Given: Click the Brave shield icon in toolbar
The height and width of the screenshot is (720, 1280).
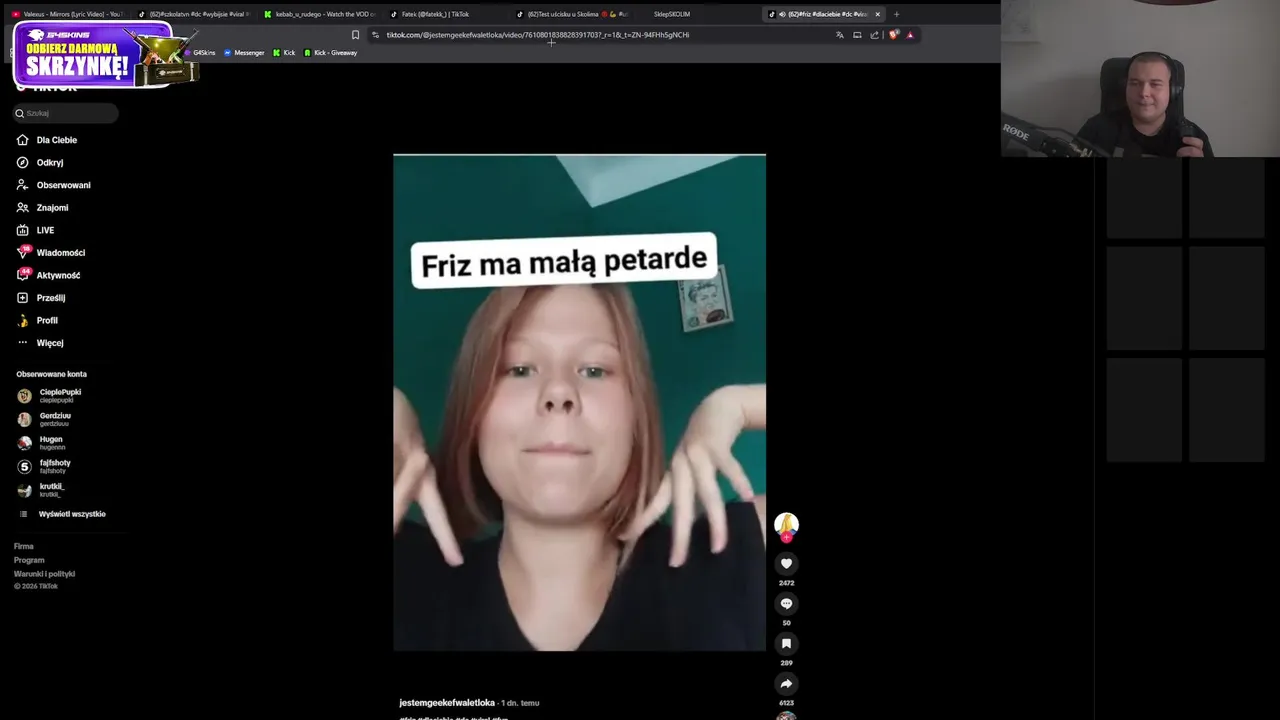Looking at the screenshot, I should click(893, 35).
